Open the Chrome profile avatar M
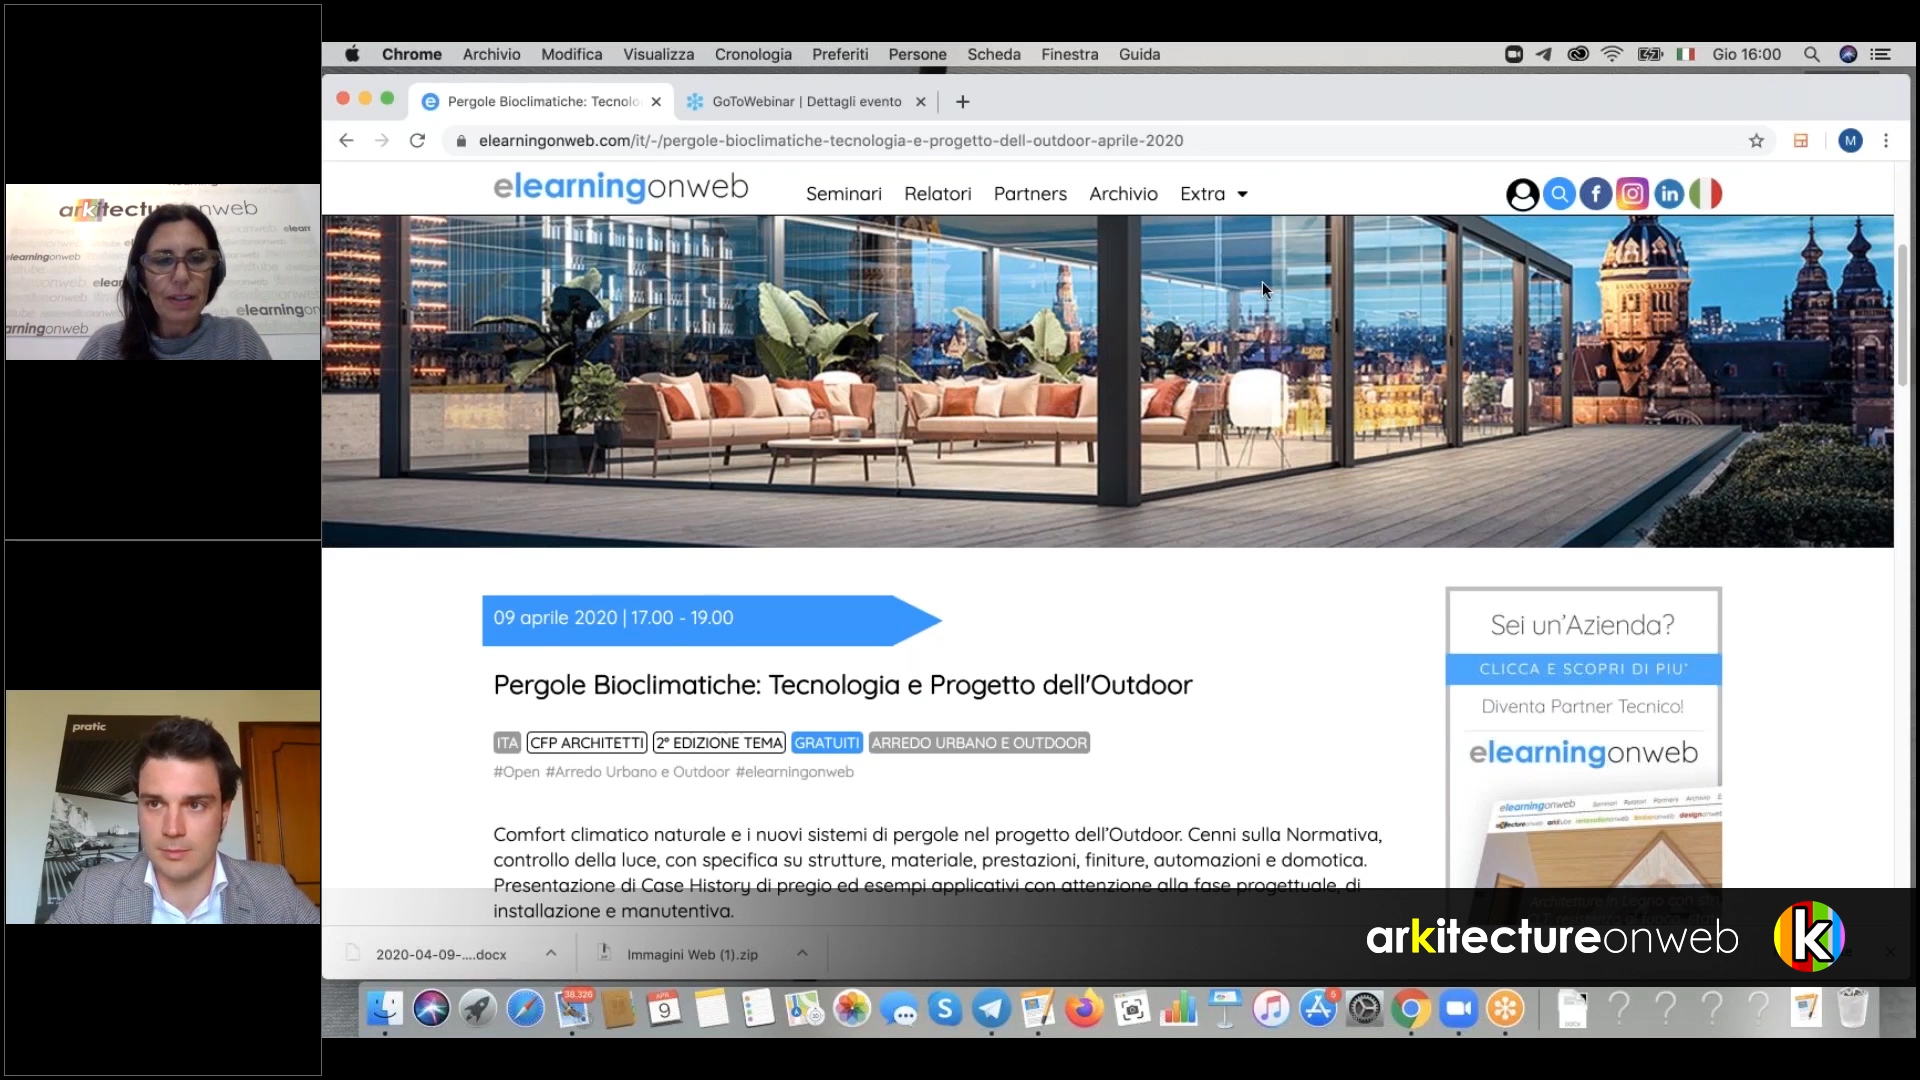This screenshot has width=1920, height=1080. [1850, 141]
